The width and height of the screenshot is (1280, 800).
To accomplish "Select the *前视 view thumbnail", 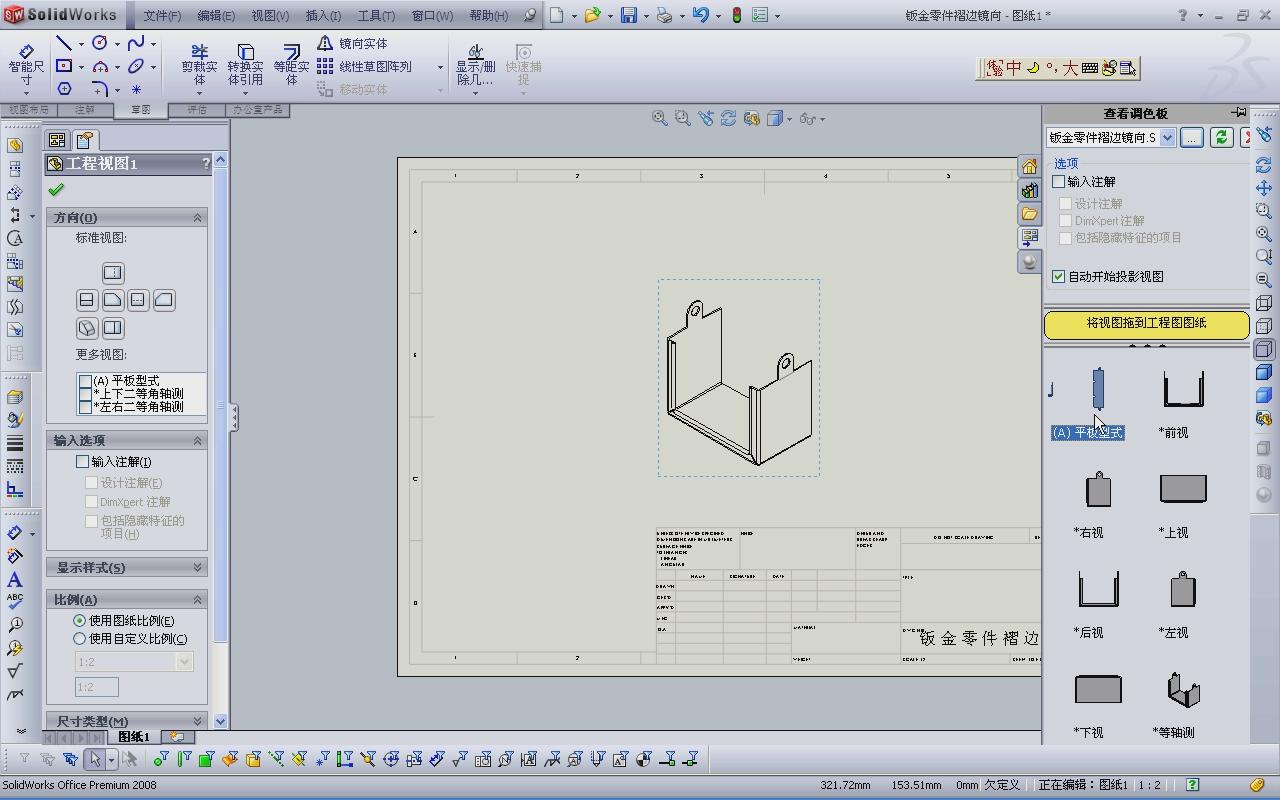I will pos(1183,389).
